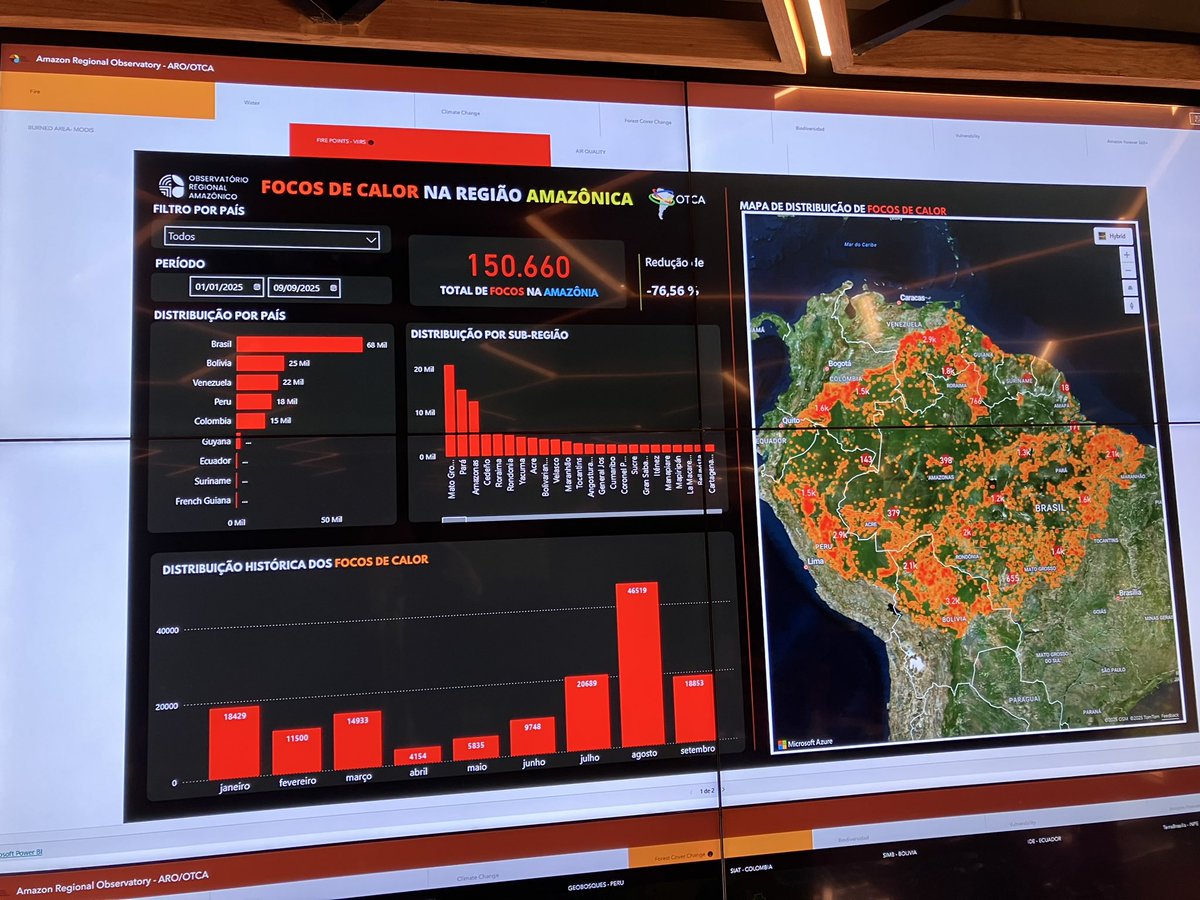1200x900 pixels.
Task: Click the Suriname label in country chart
Action: (212, 481)
